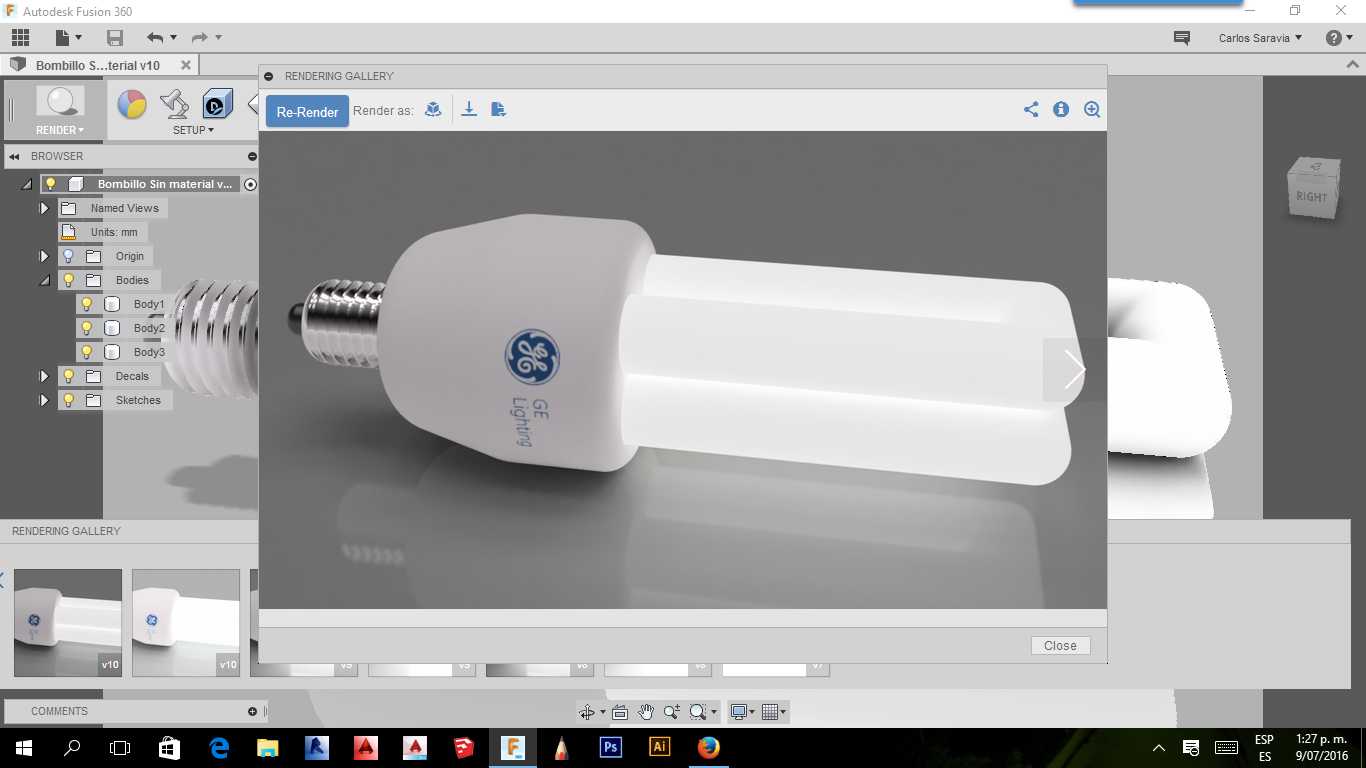The height and width of the screenshot is (768, 1366).
Task: Redo with the grayed forward arrow
Action: [199, 38]
